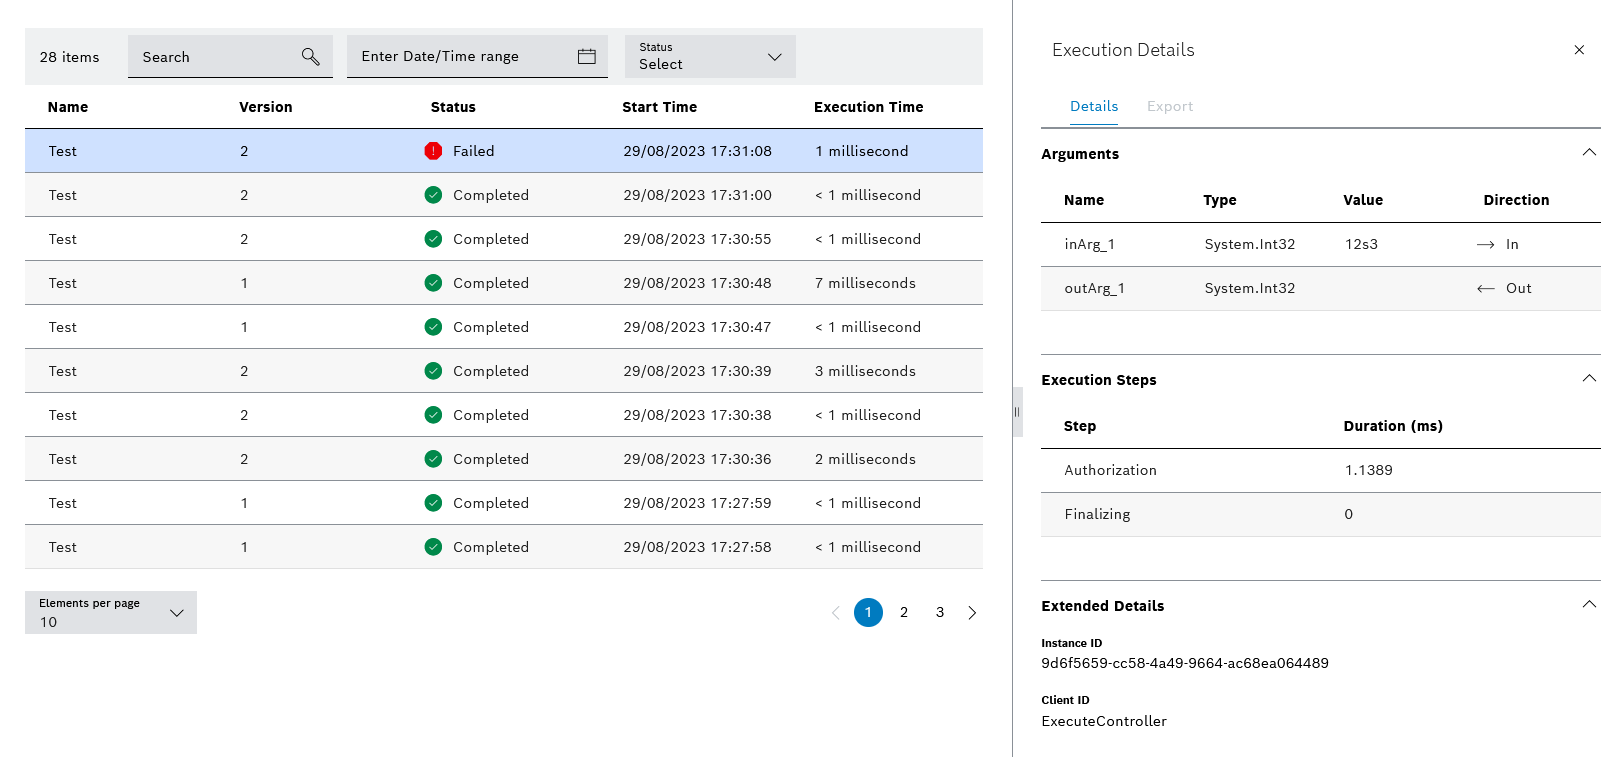Collapse the Arguments section
The height and width of the screenshot is (757, 1611).
[x=1589, y=153]
